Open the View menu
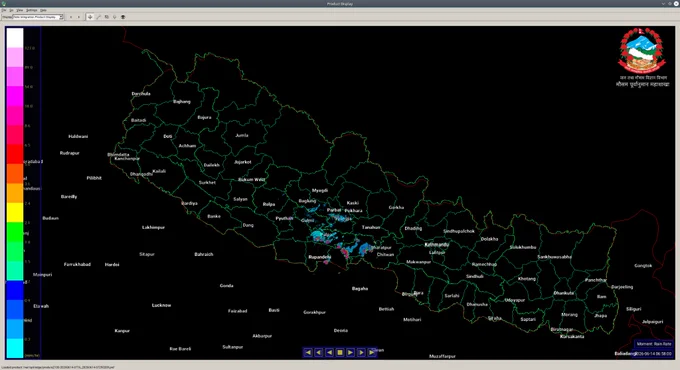 [x=20, y=10]
